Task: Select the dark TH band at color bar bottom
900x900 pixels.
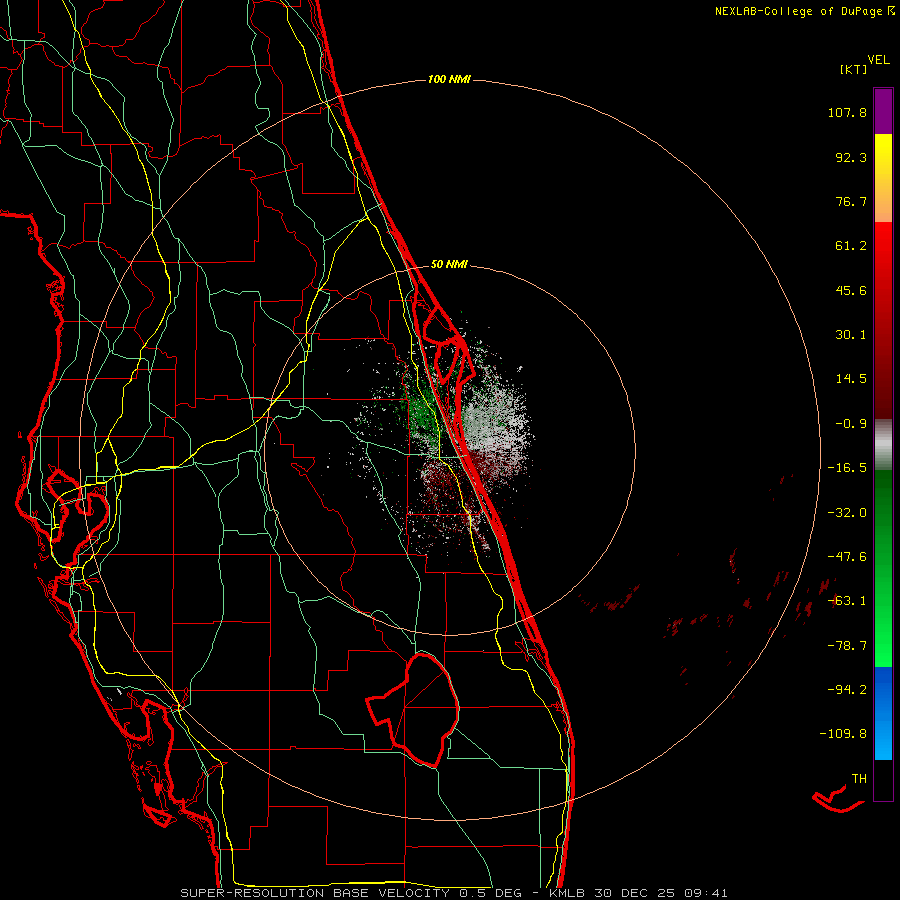Action: (x=883, y=779)
